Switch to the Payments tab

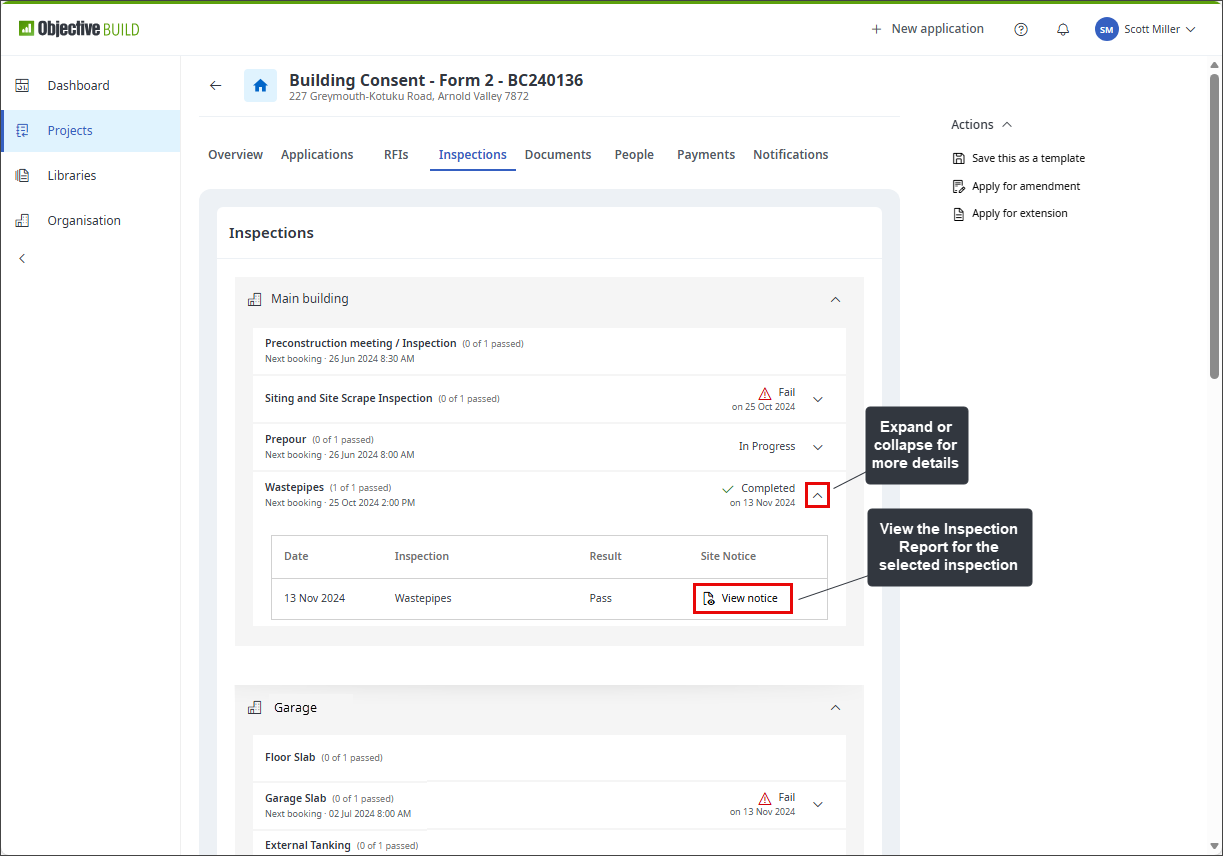click(706, 155)
